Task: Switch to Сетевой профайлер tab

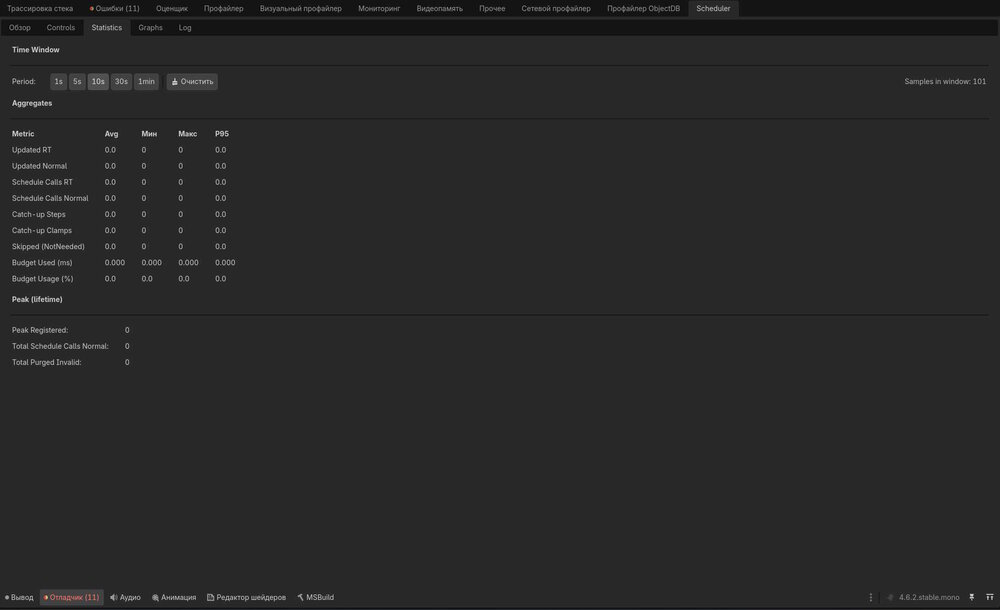Action: point(555,8)
